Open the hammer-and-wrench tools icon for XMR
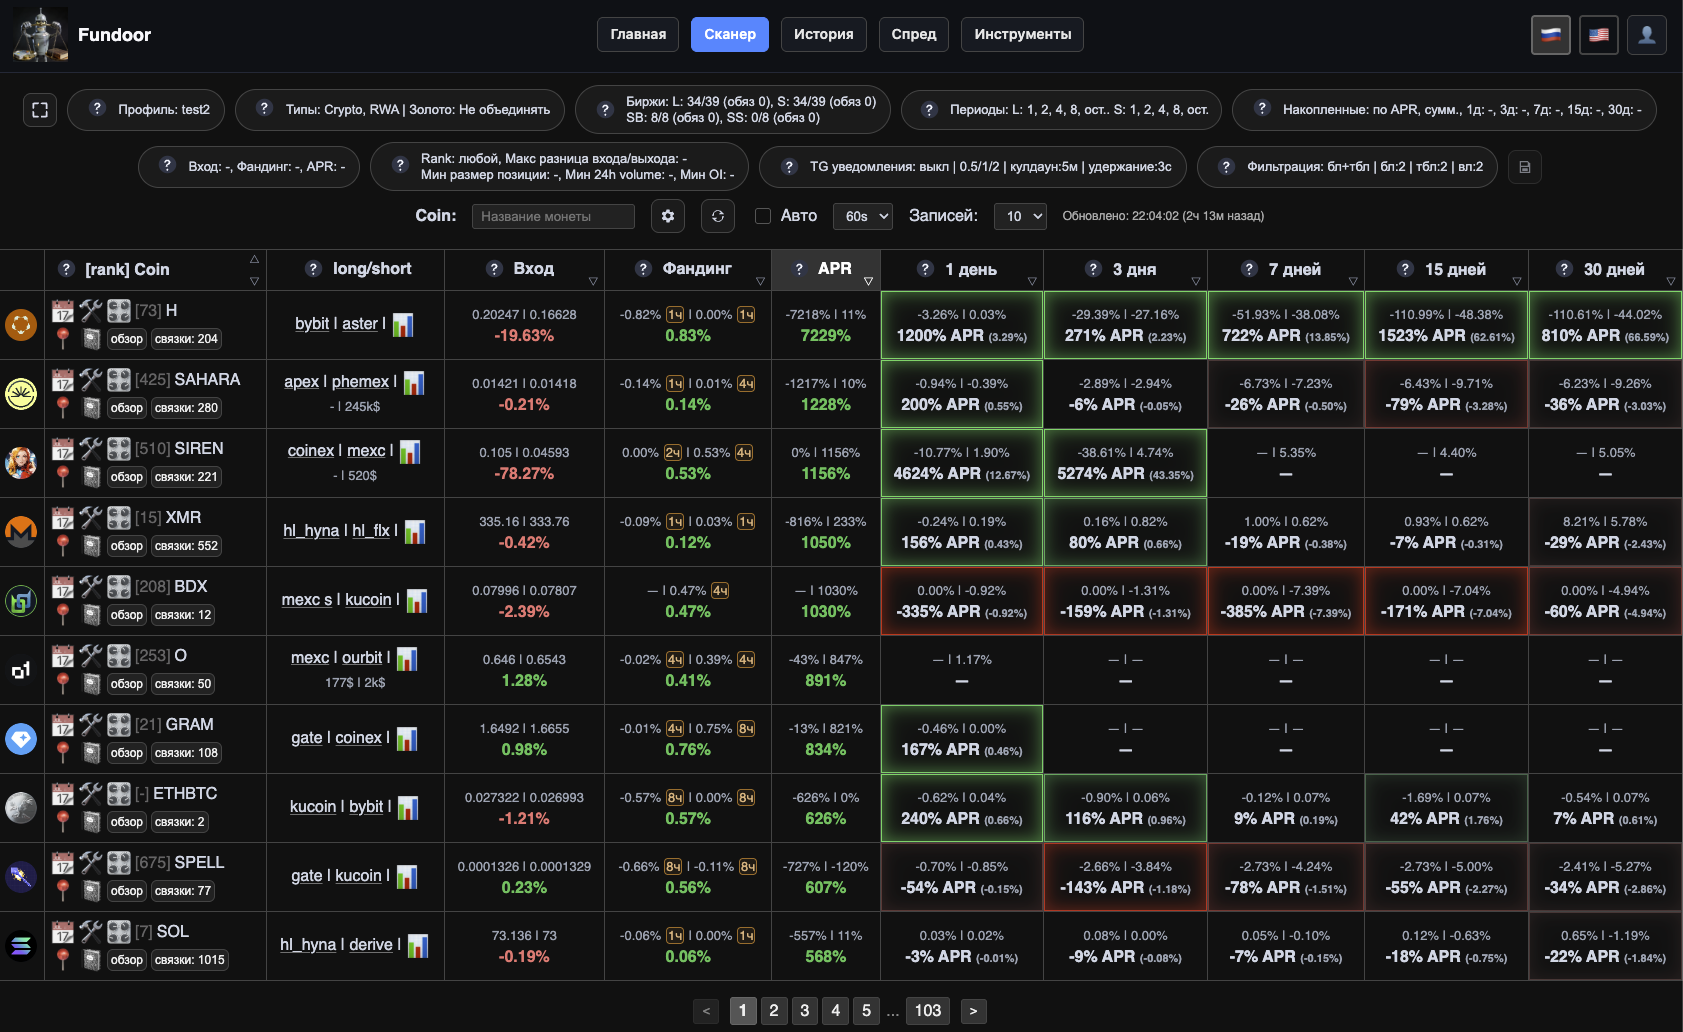1683x1032 pixels. tap(91, 518)
